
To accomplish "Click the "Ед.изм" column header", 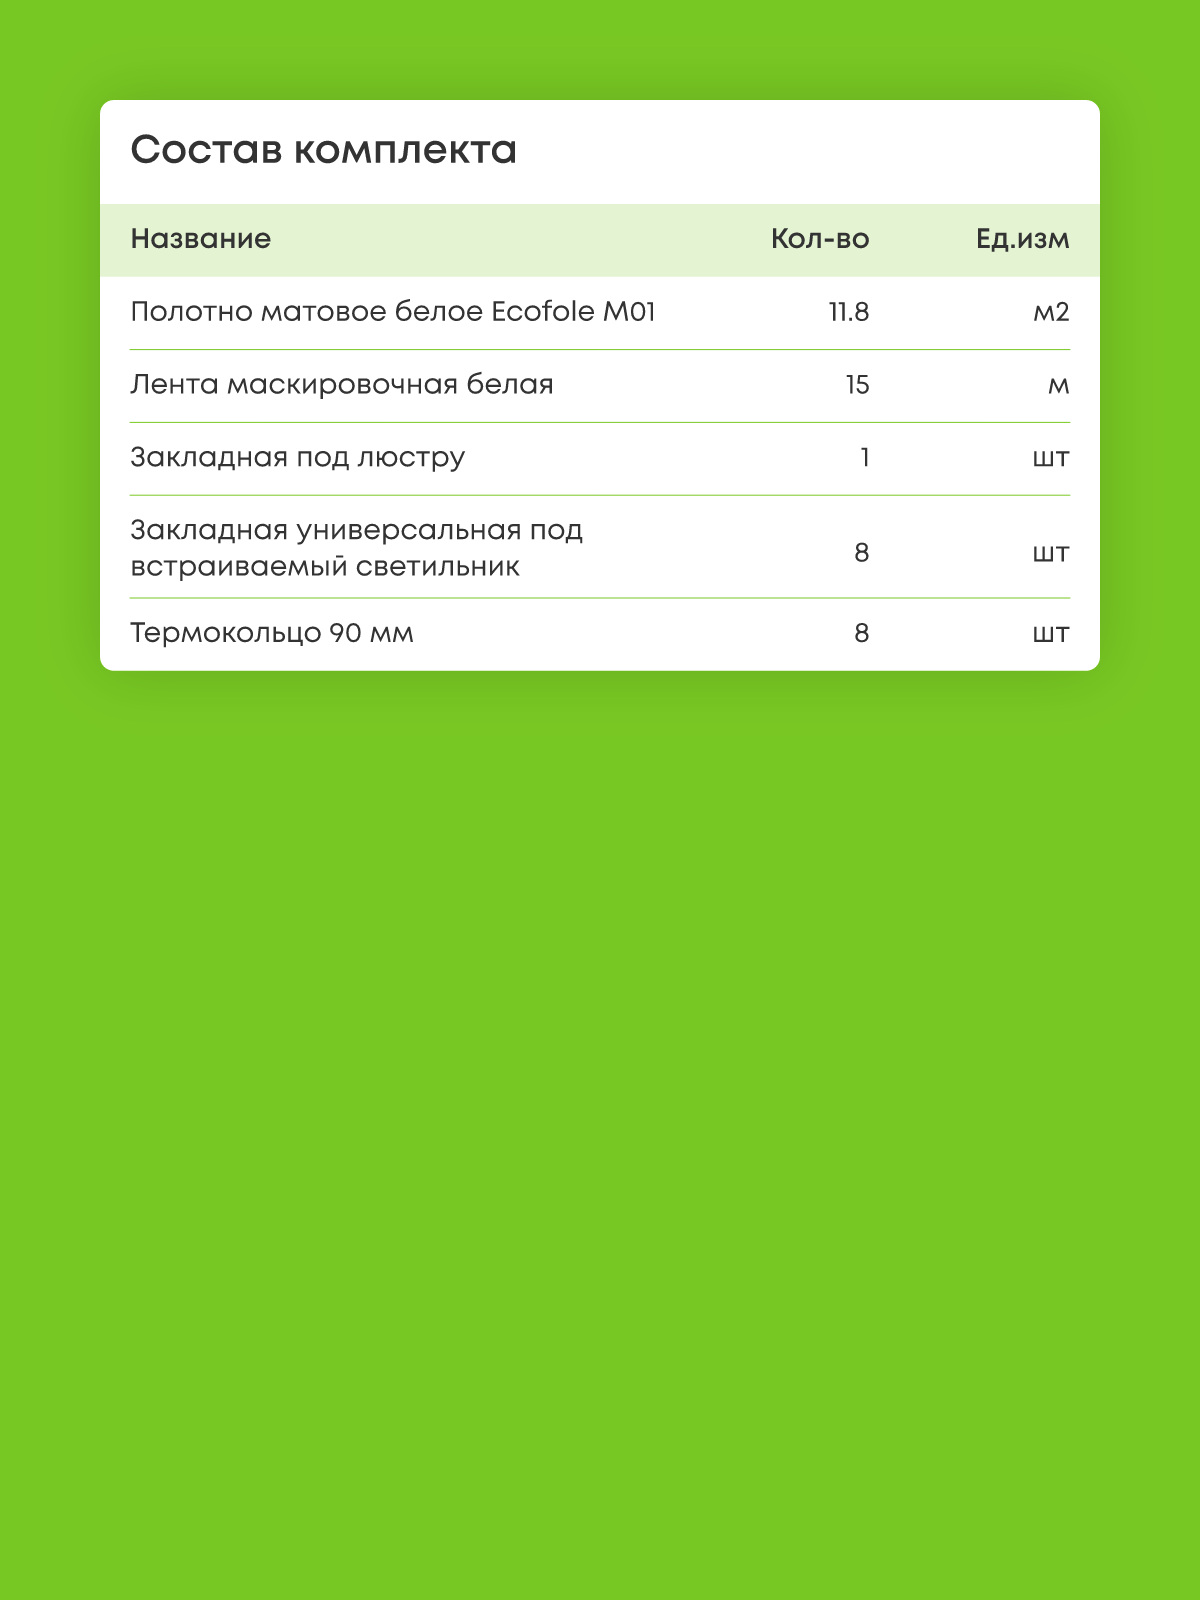I will [1022, 239].
